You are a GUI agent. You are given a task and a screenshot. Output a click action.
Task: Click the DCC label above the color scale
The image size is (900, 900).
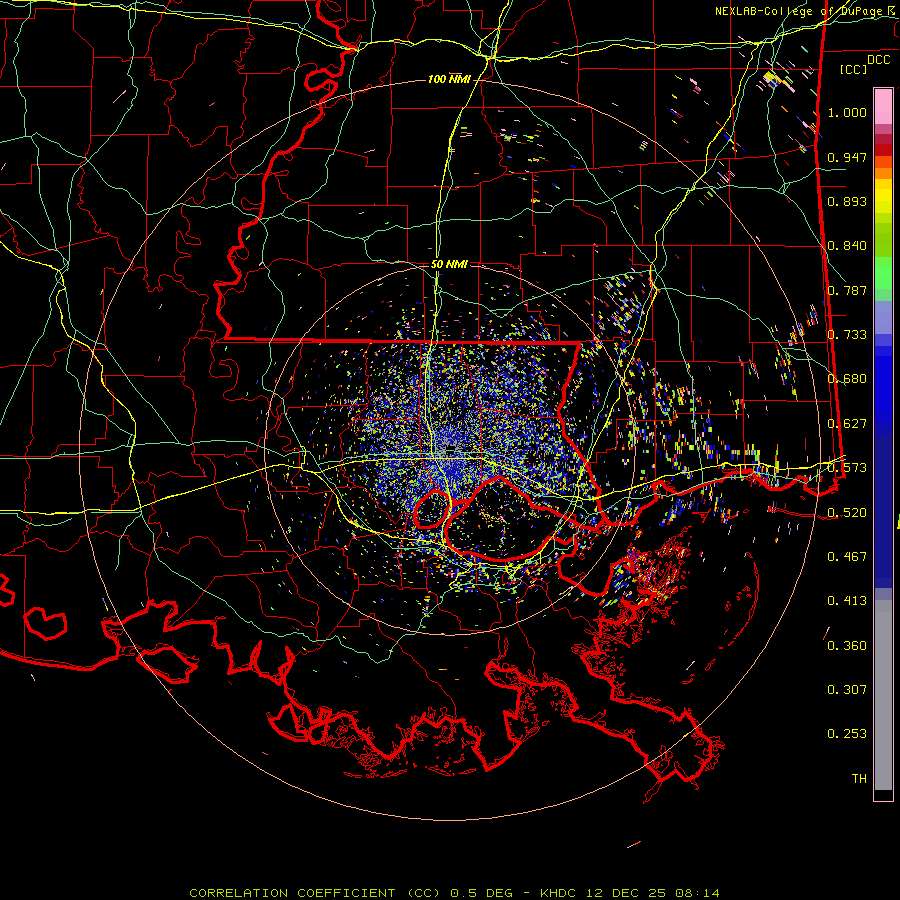[x=878, y=60]
